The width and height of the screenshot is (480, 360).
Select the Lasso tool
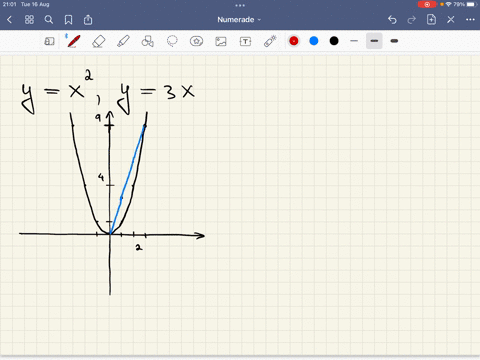pos(172,41)
